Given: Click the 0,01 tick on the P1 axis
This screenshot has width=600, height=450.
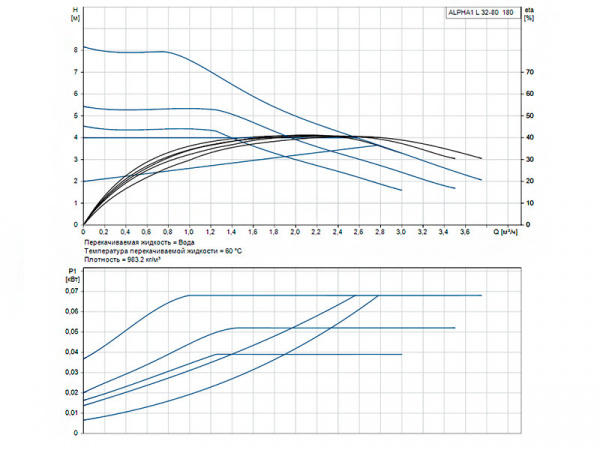Looking at the screenshot, I should click(72, 412).
